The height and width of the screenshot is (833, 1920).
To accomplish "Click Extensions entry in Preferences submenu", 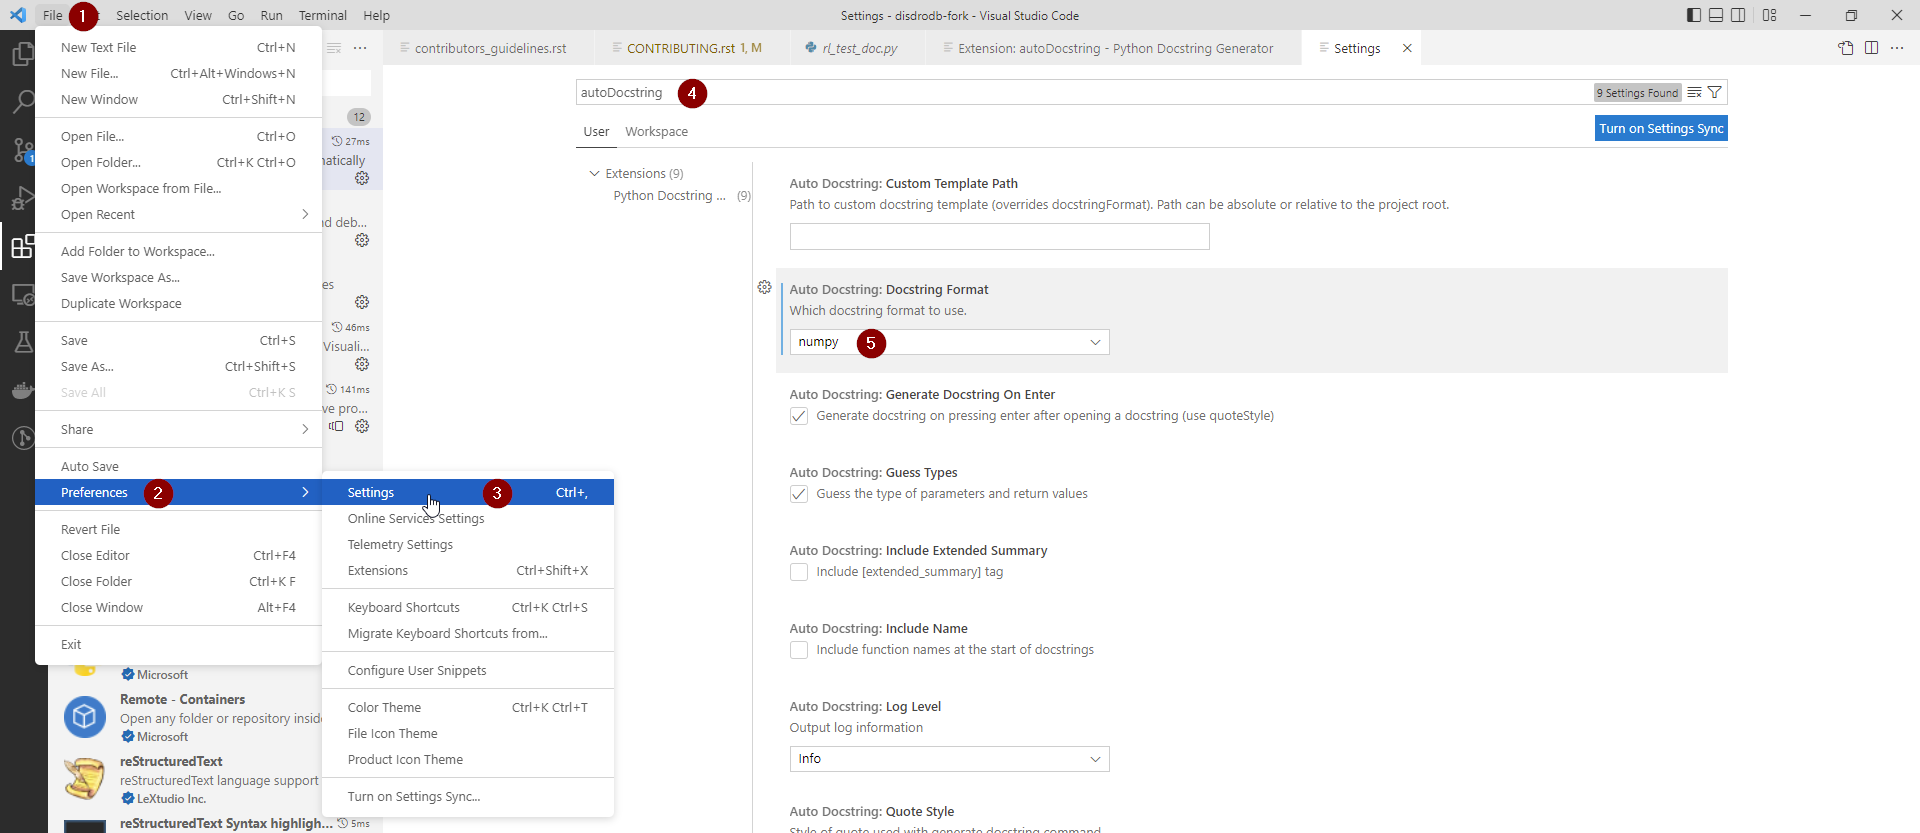I will point(468,571).
